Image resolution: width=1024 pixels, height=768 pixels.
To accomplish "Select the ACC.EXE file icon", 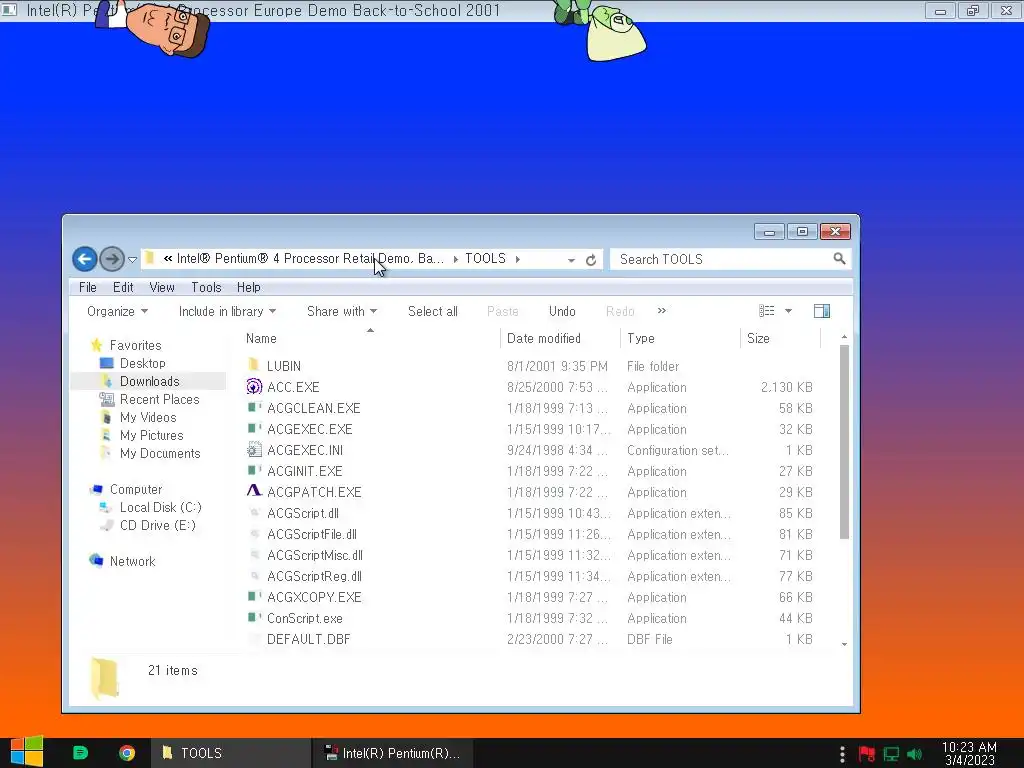I will tap(254, 387).
